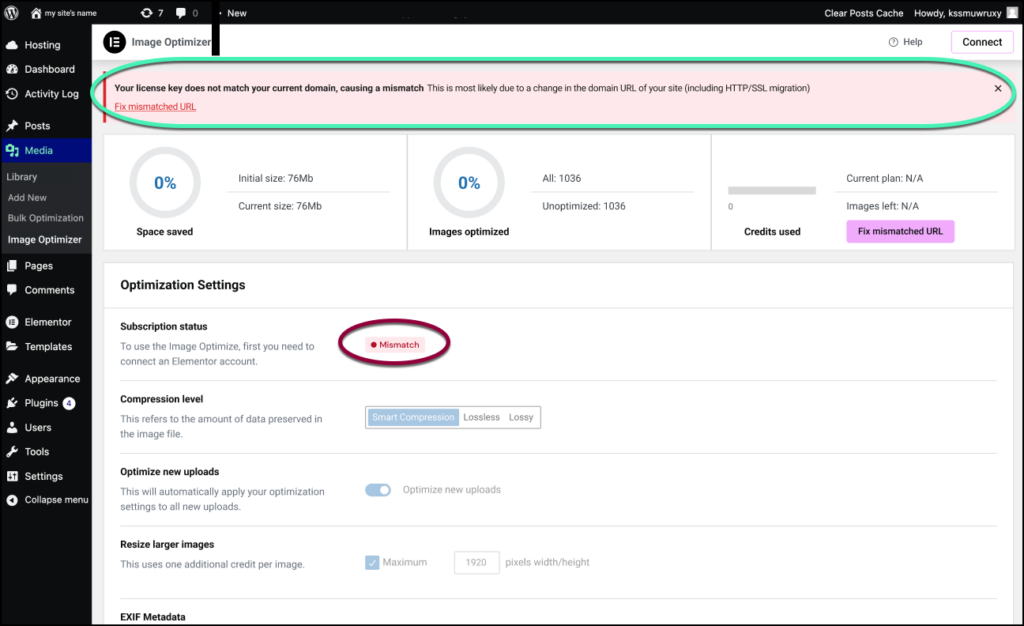The image size is (1024, 626).
Task: Select the Lossless compression option
Action: coord(481,417)
